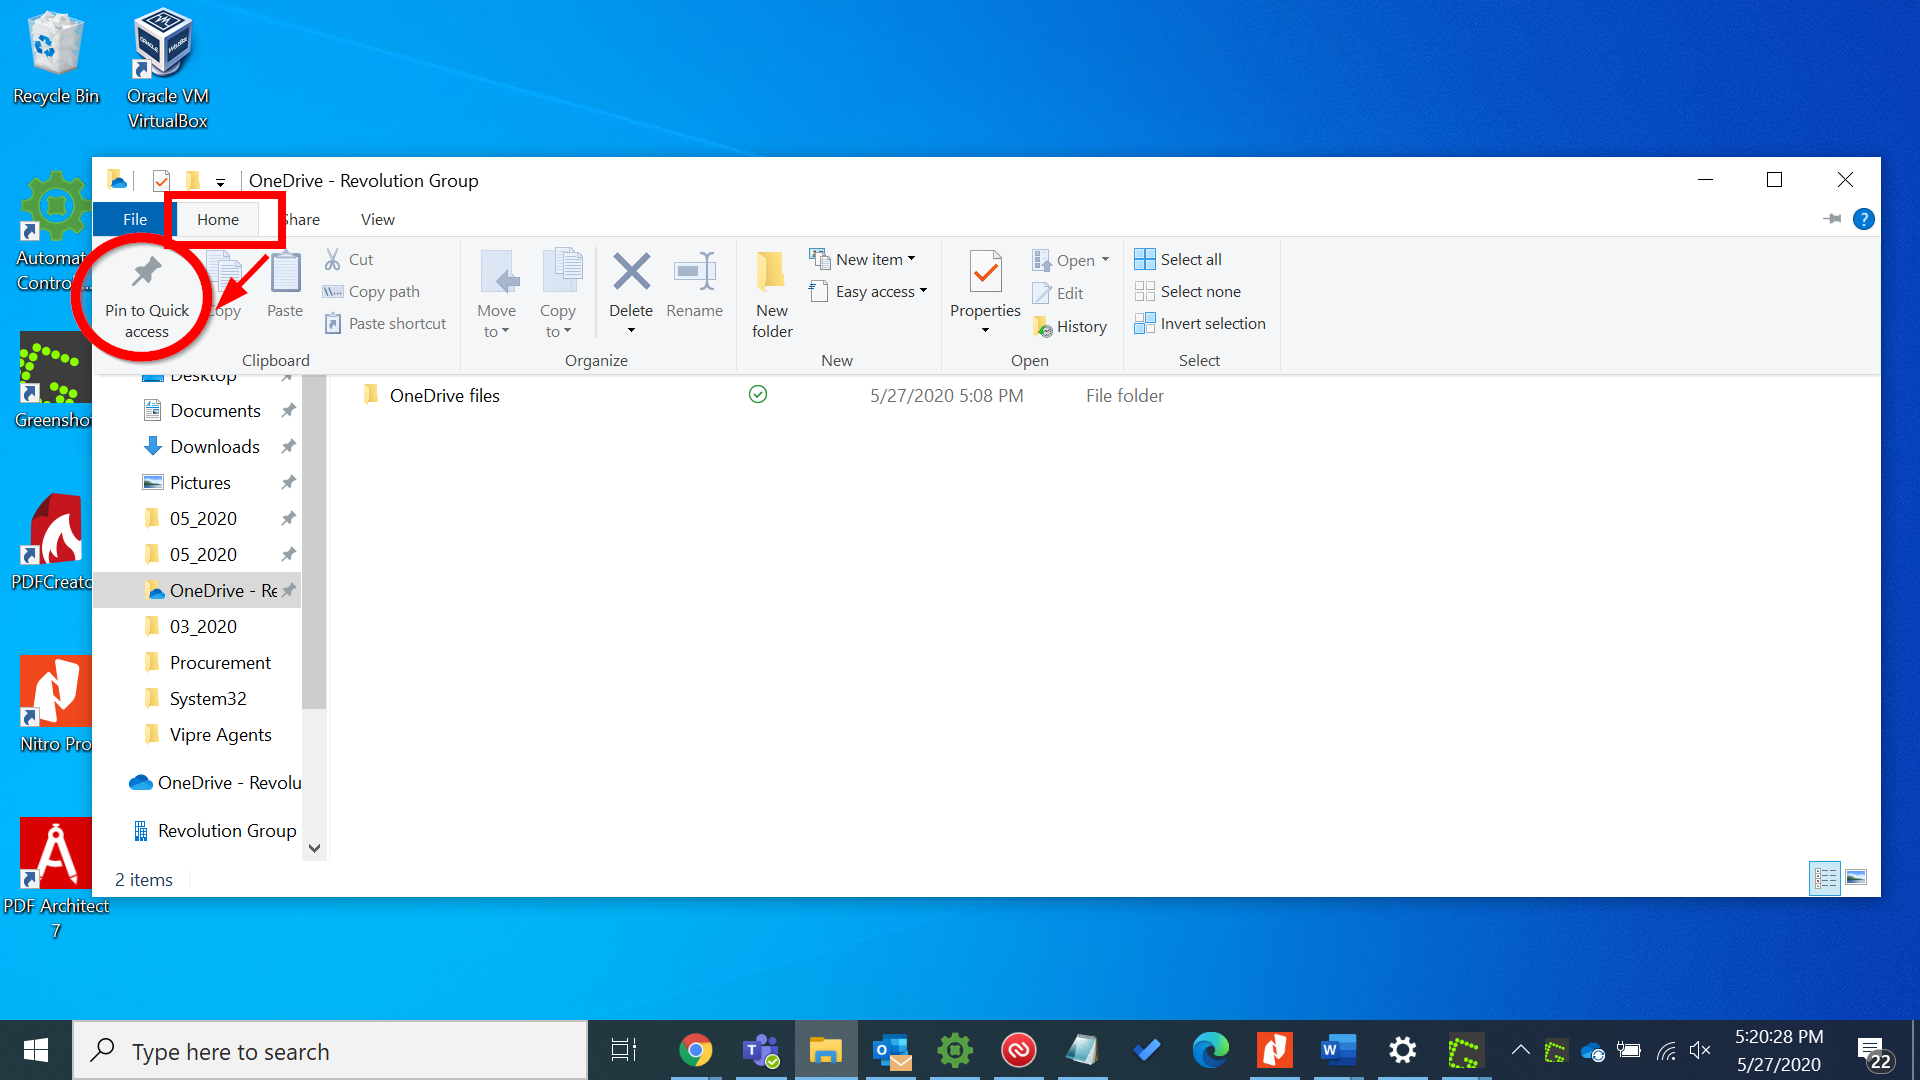Click Pin to Quick access icon
This screenshot has width=1920, height=1080.
pos(147,272)
